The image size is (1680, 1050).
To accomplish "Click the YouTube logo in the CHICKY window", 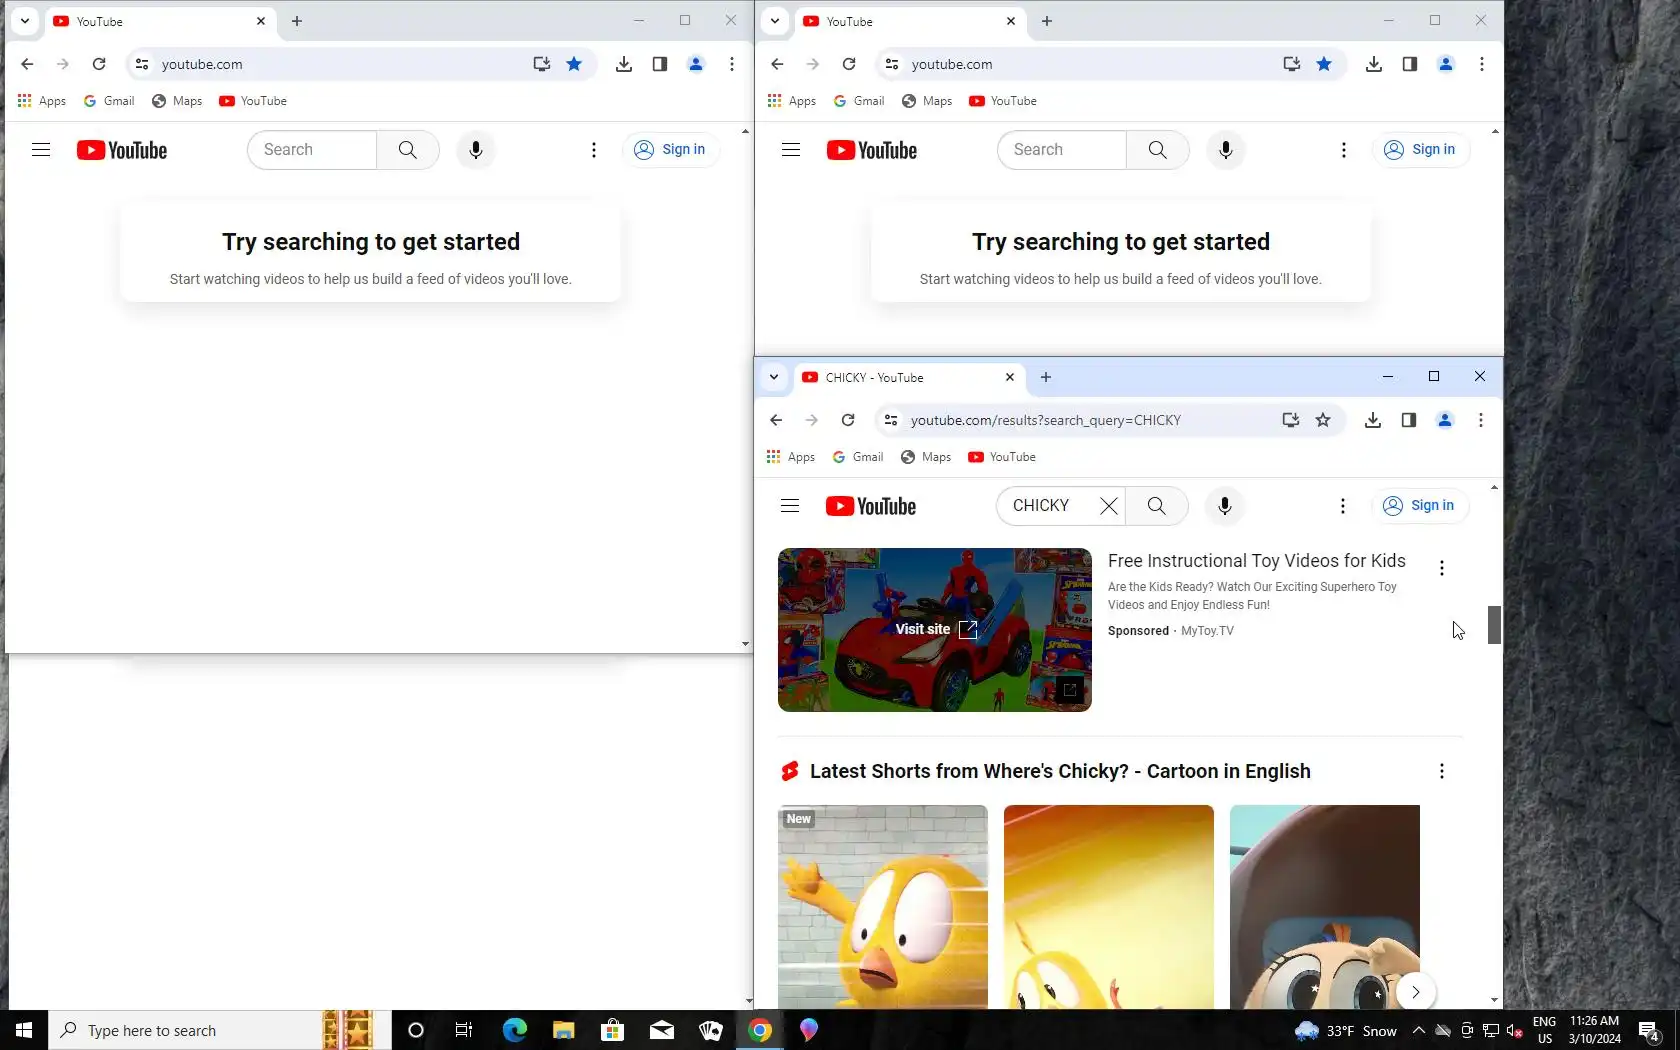I will tap(871, 506).
